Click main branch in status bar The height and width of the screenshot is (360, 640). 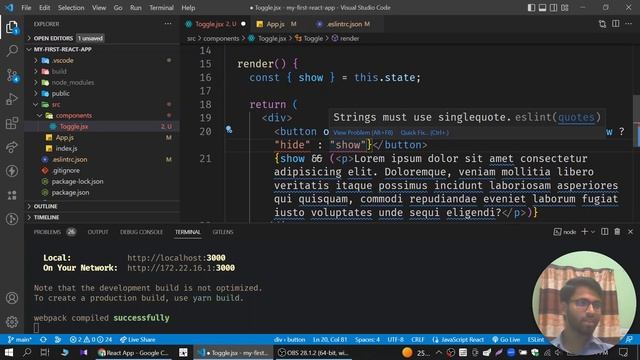point(20,340)
